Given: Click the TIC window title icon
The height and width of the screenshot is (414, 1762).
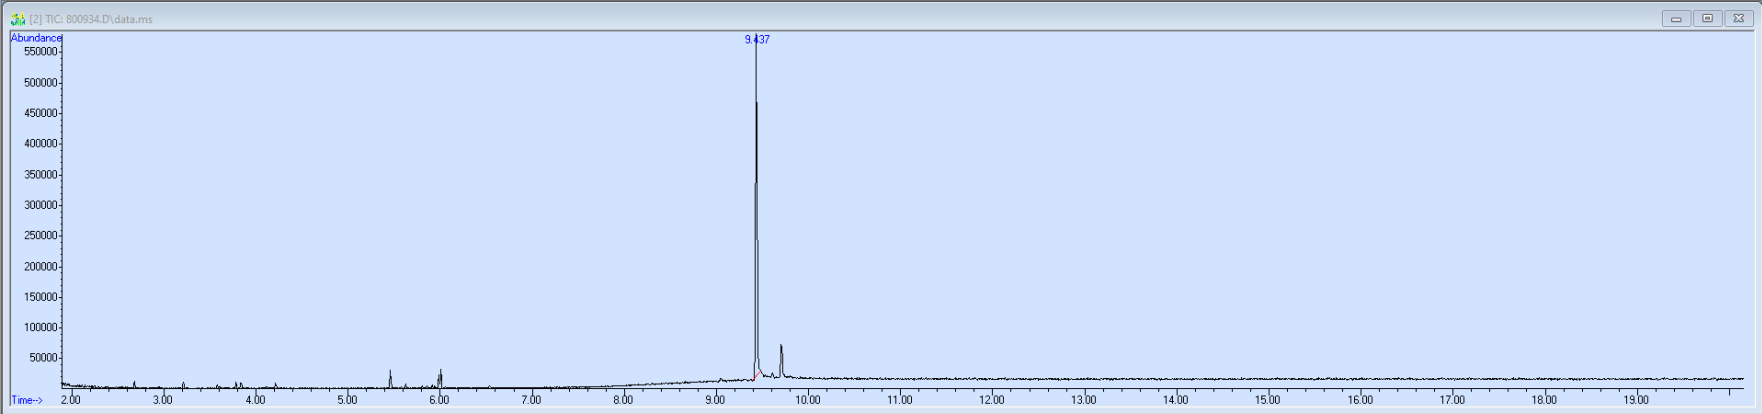Looking at the screenshot, I should pos(18,19).
